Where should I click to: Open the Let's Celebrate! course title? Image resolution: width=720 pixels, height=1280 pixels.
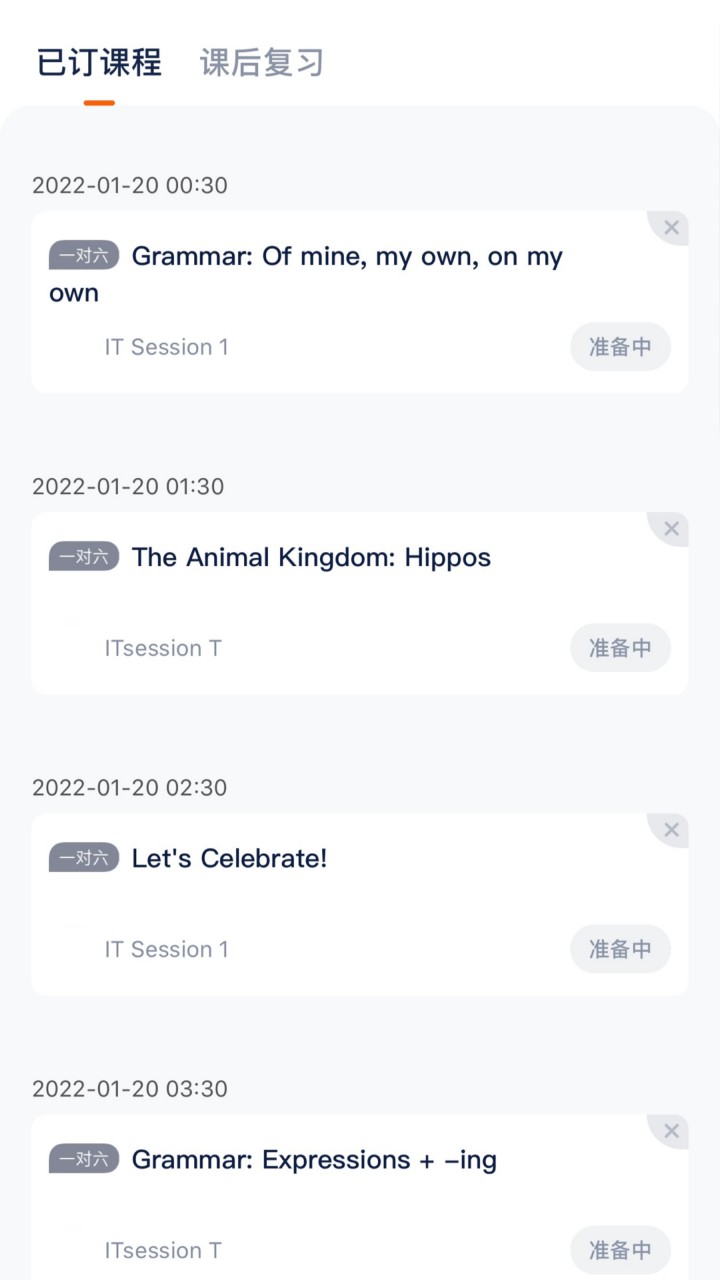click(229, 858)
